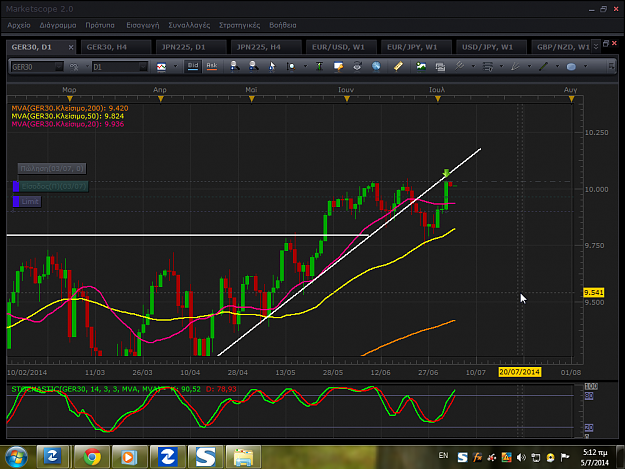
Task: Toggle the Ask price button
Action: pyautogui.click(x=212, y=66)
